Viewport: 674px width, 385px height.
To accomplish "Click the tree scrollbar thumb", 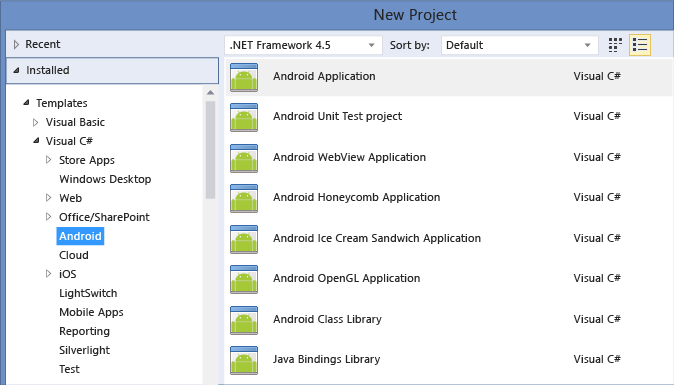I will [210, 150].
